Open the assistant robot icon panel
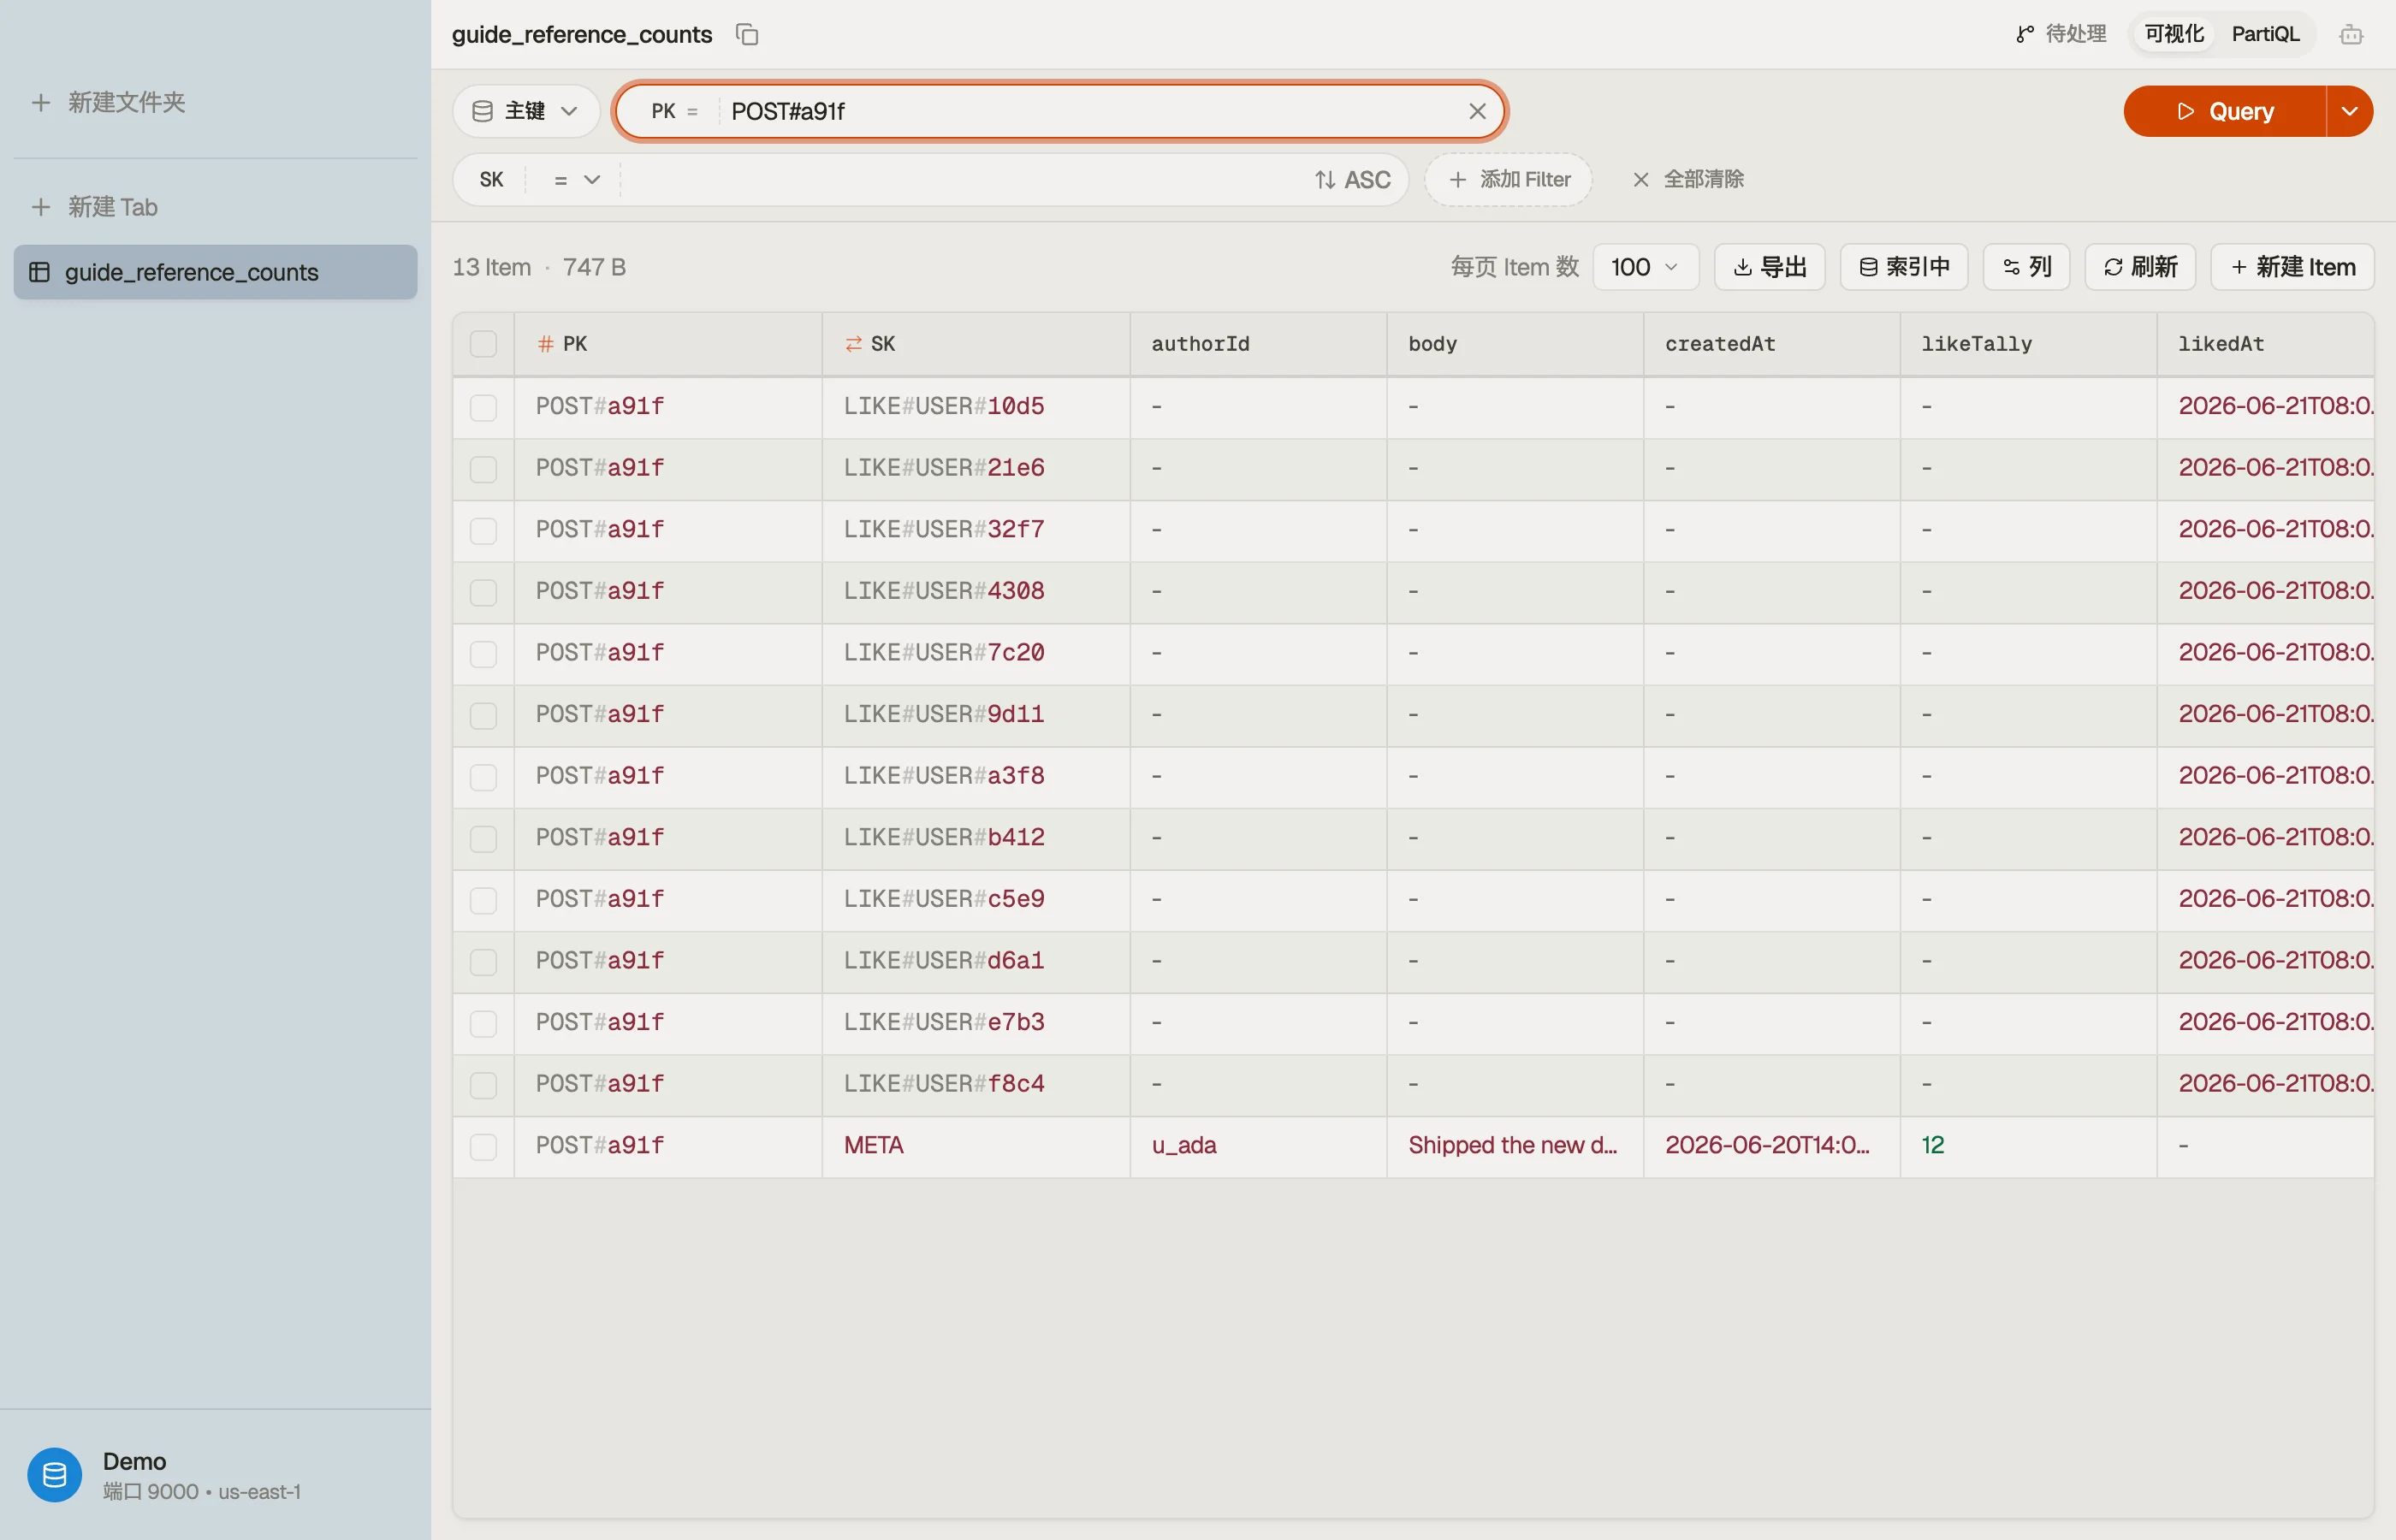Image resolution: width=2396 pixels, height=1540 pixels. tap(2351, 35)
